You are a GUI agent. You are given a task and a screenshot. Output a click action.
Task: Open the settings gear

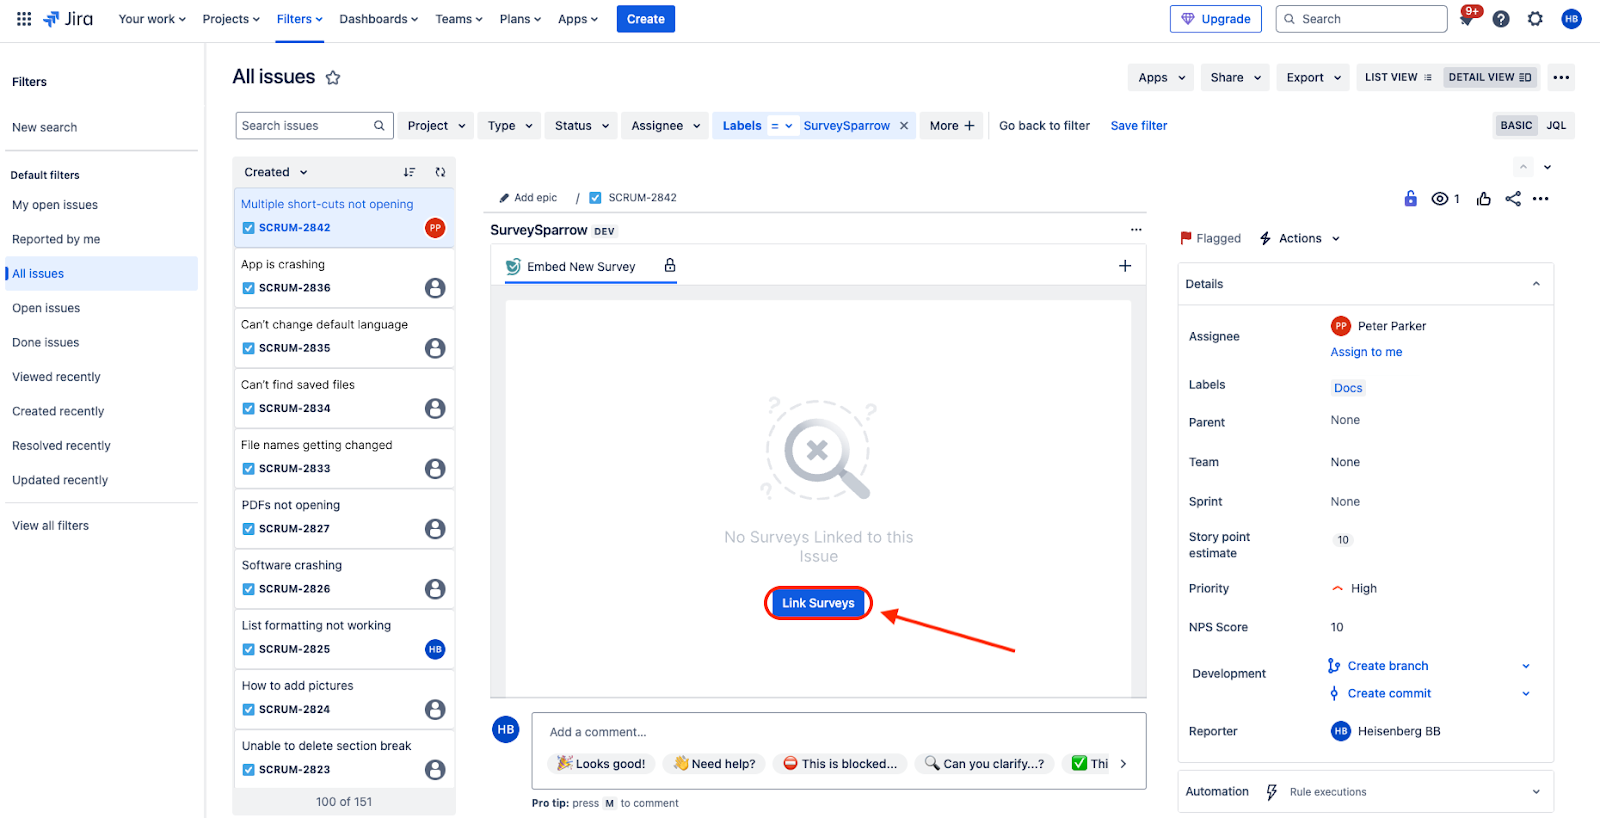pyautogui.click(x=1535, y=19)
